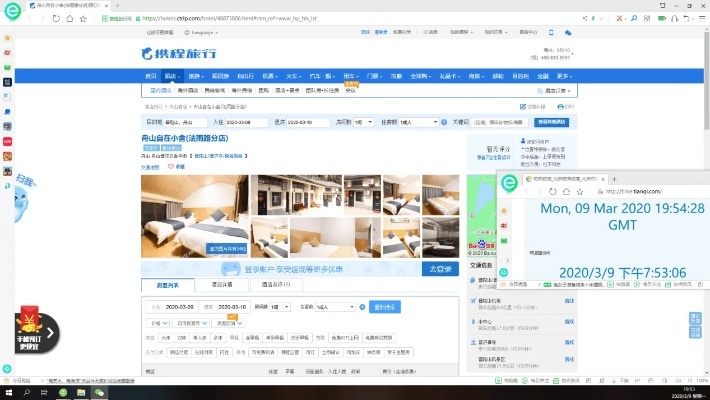Click the Baidu map thumbnail beside hotel photos

(x=482, y=216)
